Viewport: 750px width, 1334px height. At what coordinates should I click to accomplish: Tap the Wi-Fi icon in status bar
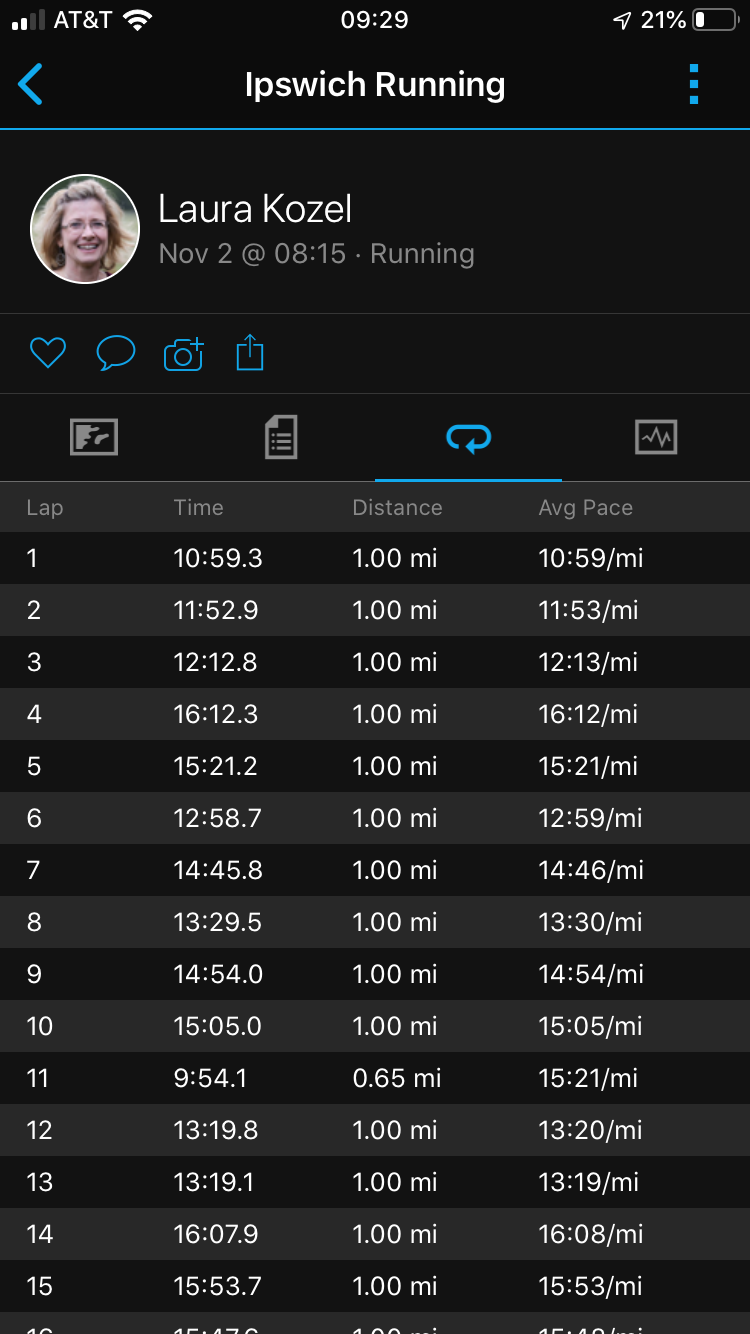(x=137, y=20)
